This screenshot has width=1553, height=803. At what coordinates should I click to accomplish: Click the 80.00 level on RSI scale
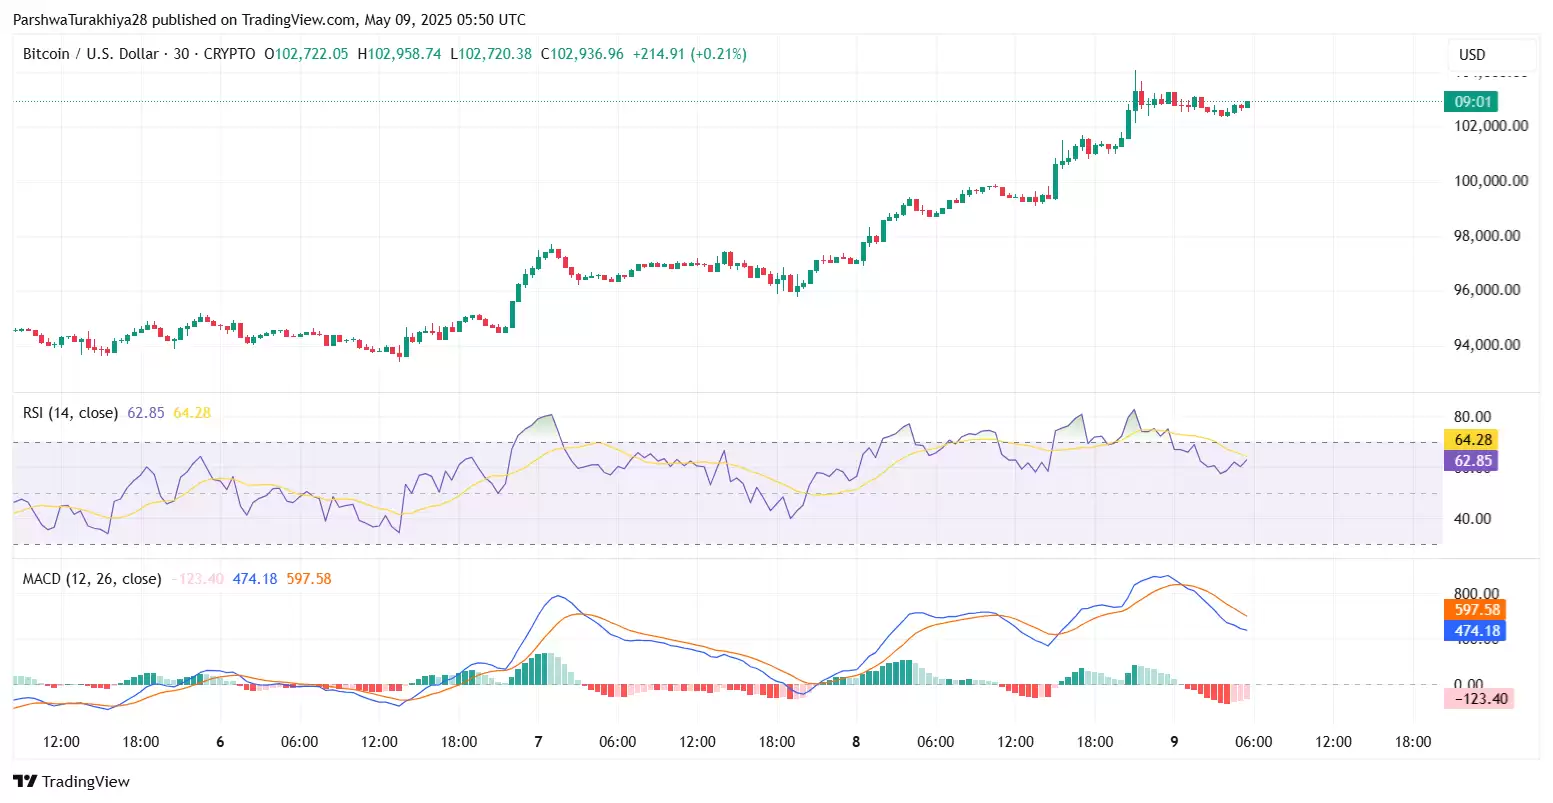(x=1472, y=417)
